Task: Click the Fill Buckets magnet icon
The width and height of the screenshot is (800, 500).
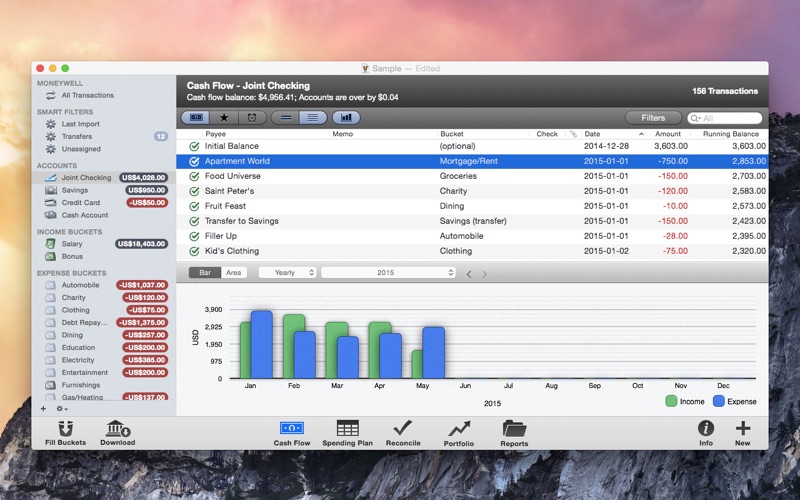Action: tap(65, 429)
